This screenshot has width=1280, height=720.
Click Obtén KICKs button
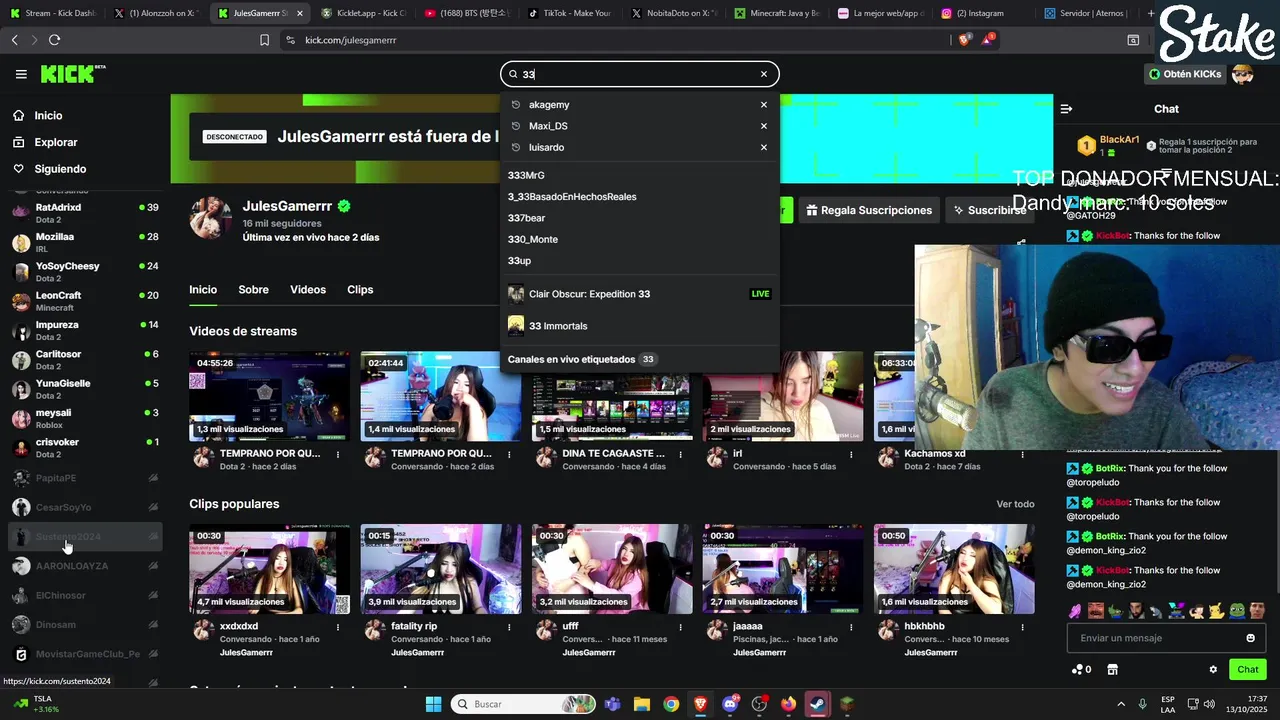(1184, 74)
